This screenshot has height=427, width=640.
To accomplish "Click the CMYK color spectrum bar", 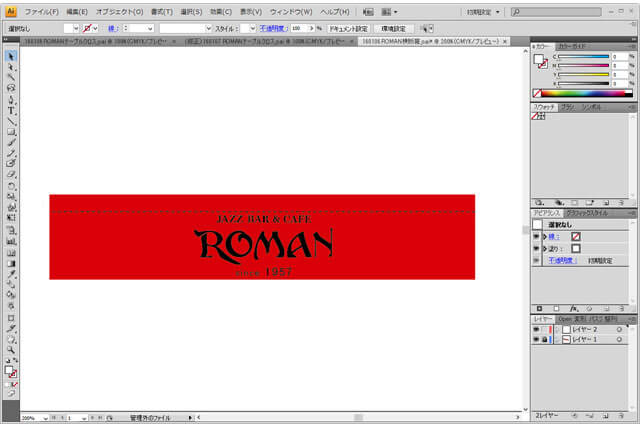I will tap(587, 93).
